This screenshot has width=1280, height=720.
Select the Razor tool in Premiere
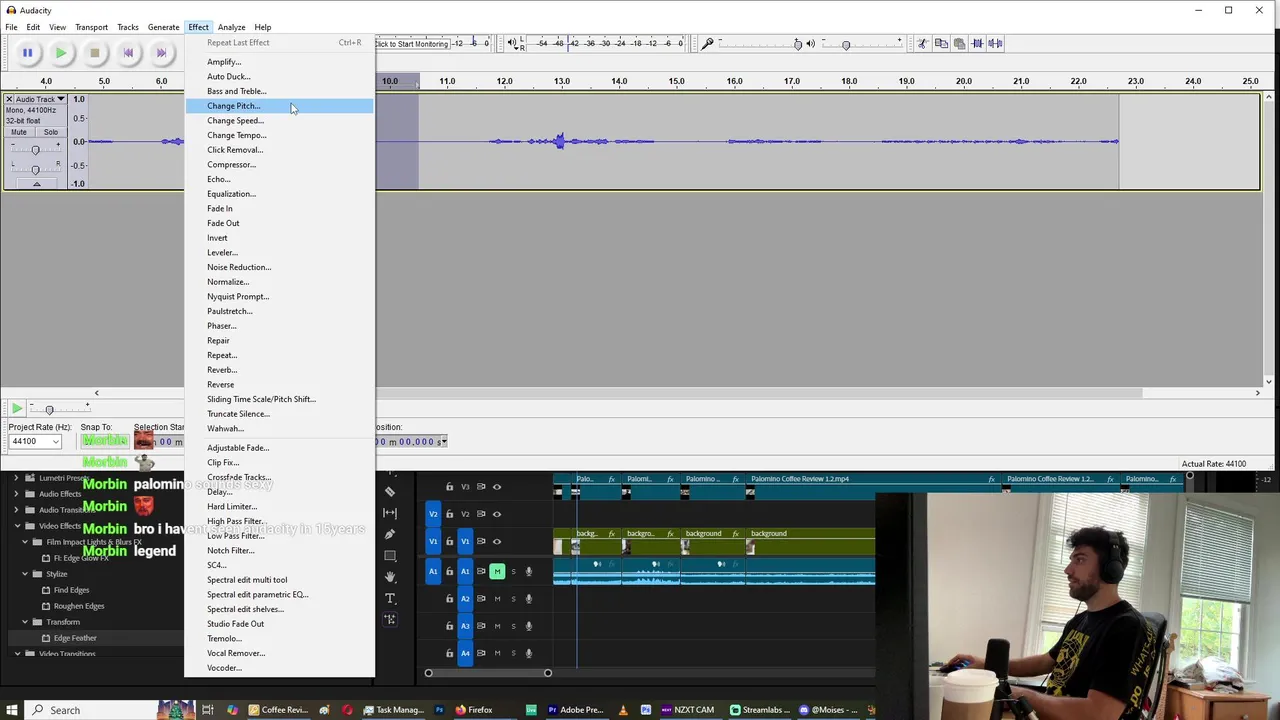[x=390, y=491]
